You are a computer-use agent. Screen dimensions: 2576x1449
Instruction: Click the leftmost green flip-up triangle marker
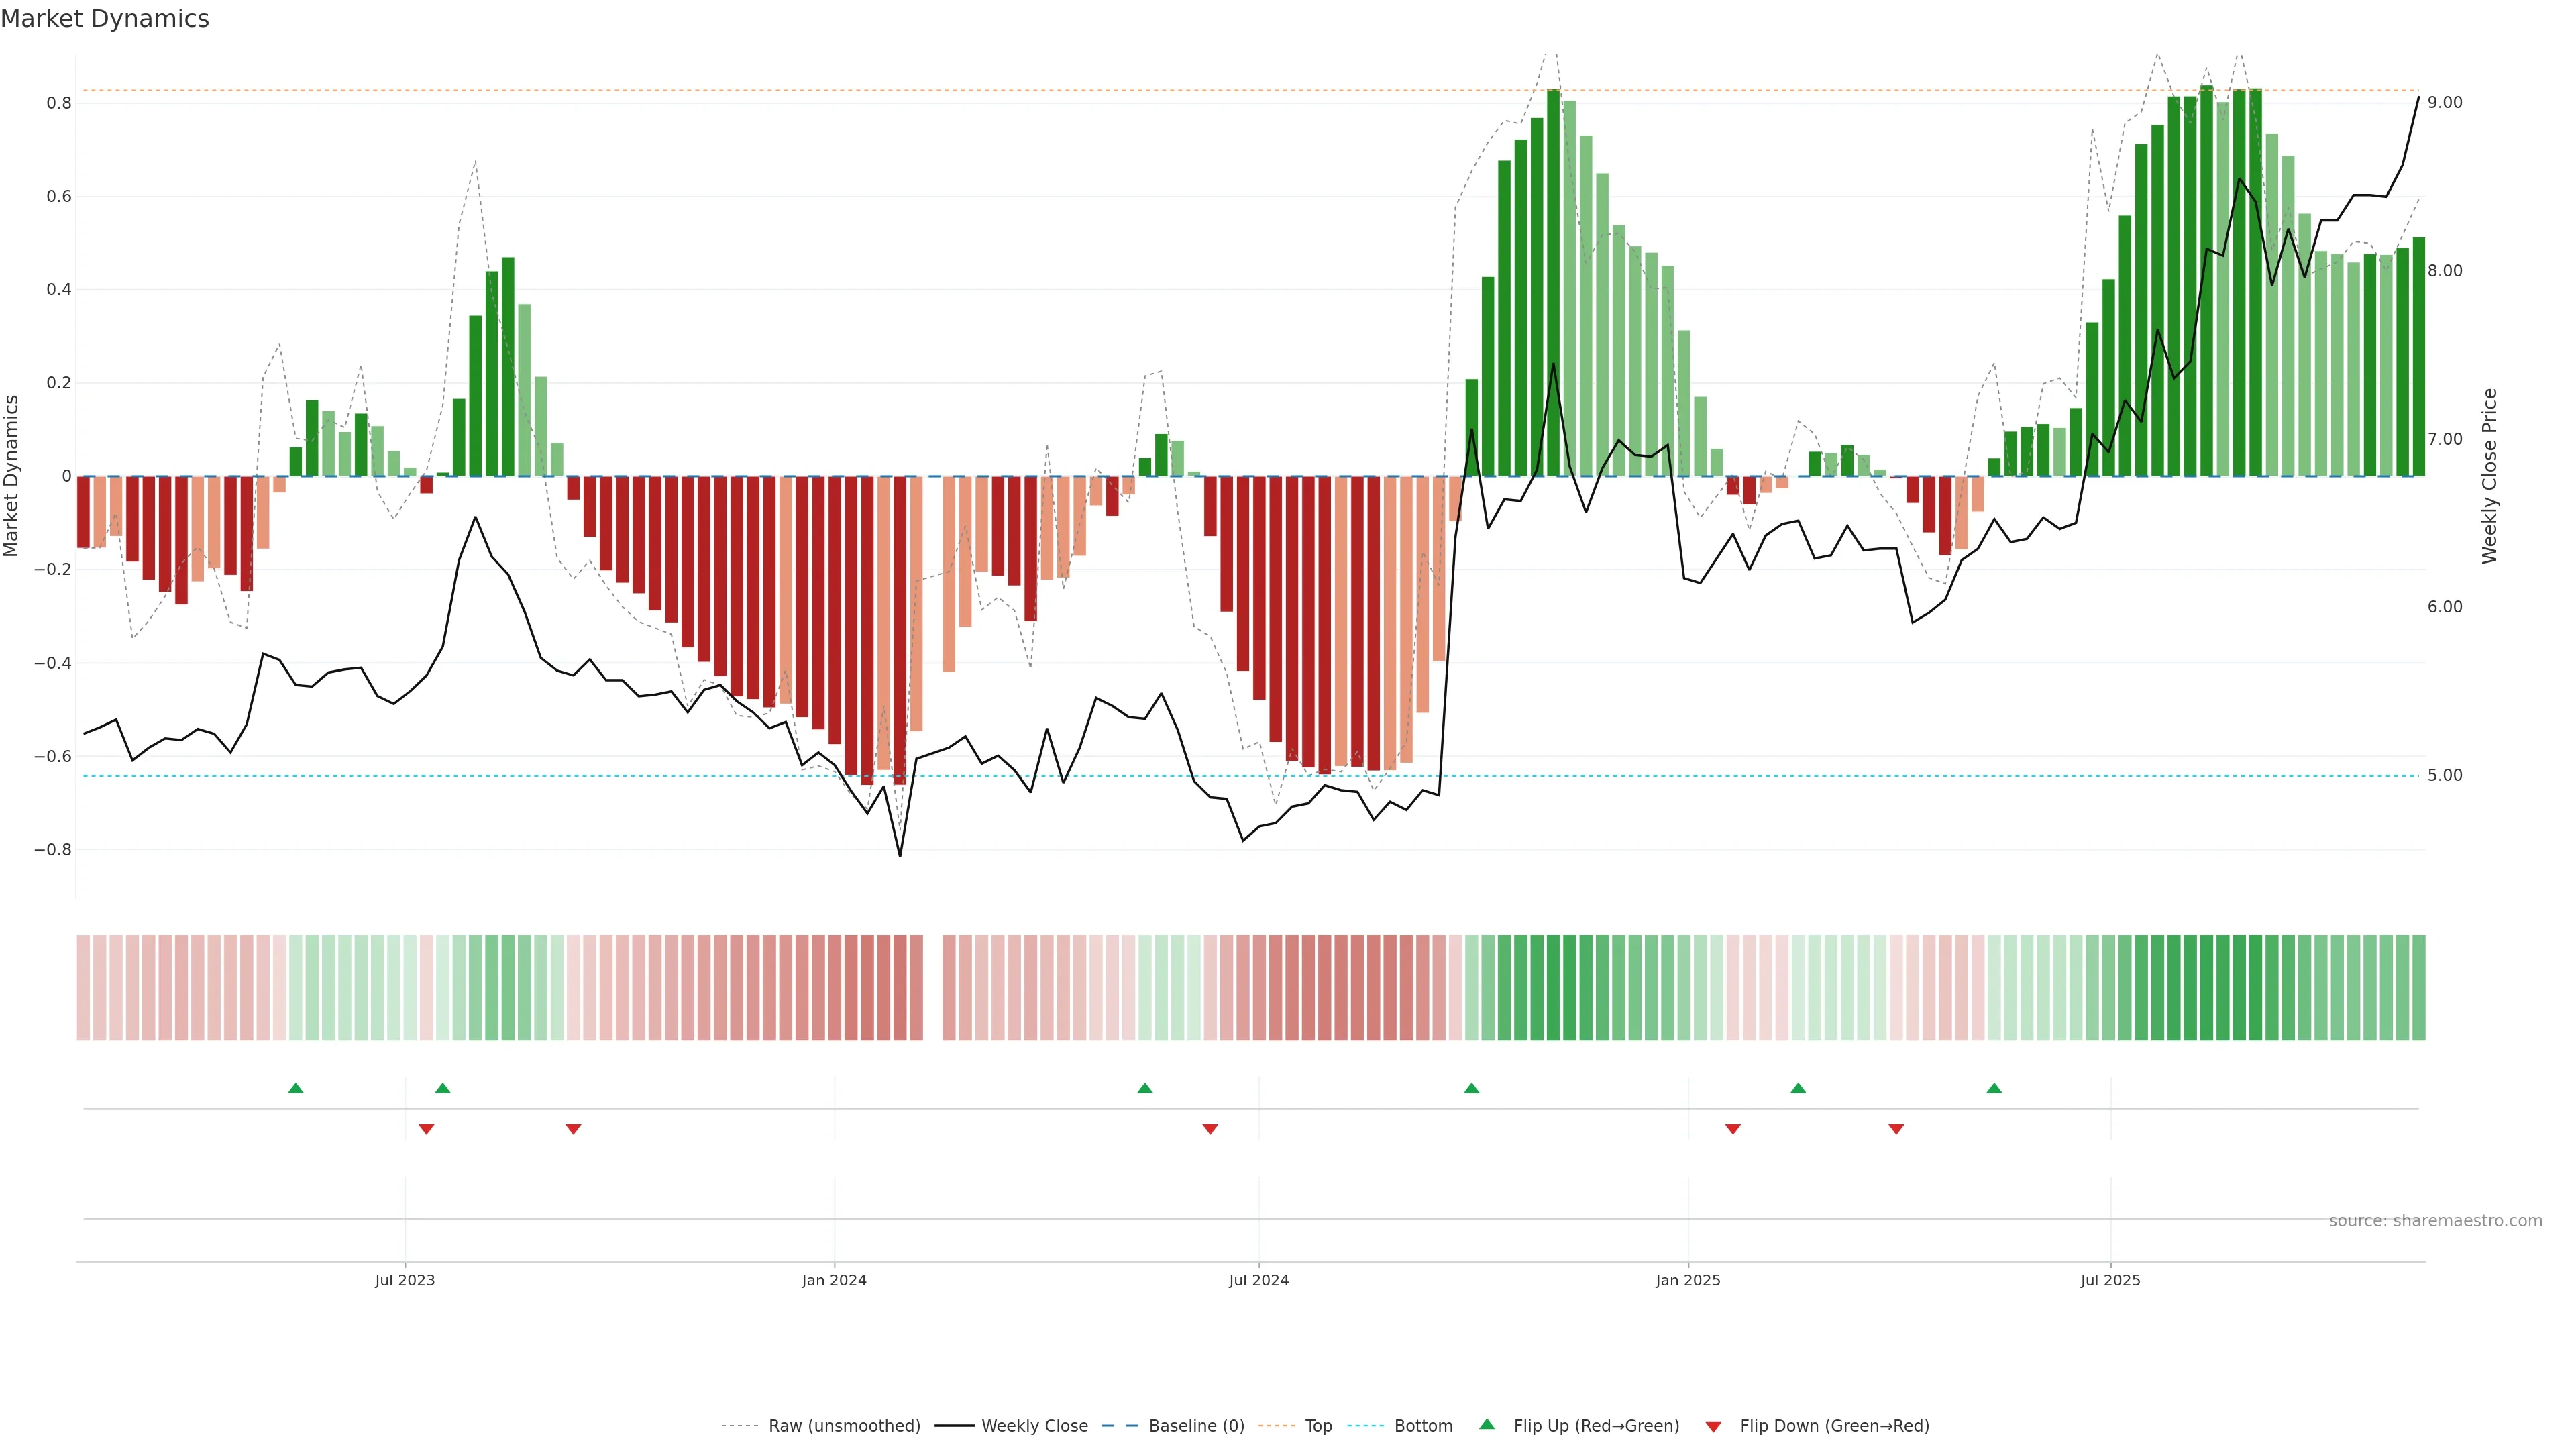pos(295,1088)
